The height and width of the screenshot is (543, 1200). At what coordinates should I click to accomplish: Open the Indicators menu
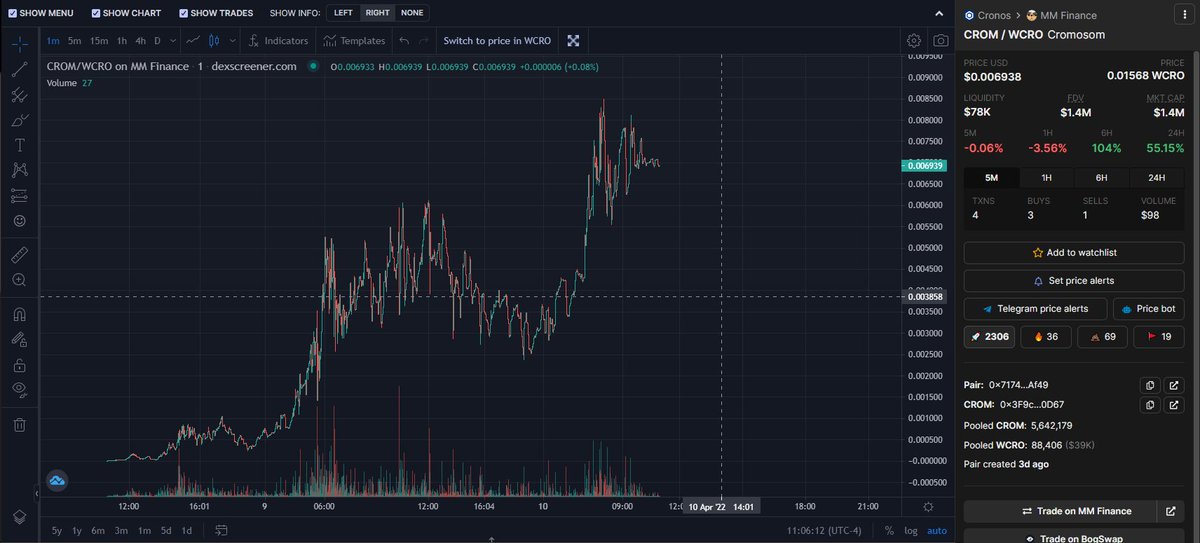[x=278, y=41]
